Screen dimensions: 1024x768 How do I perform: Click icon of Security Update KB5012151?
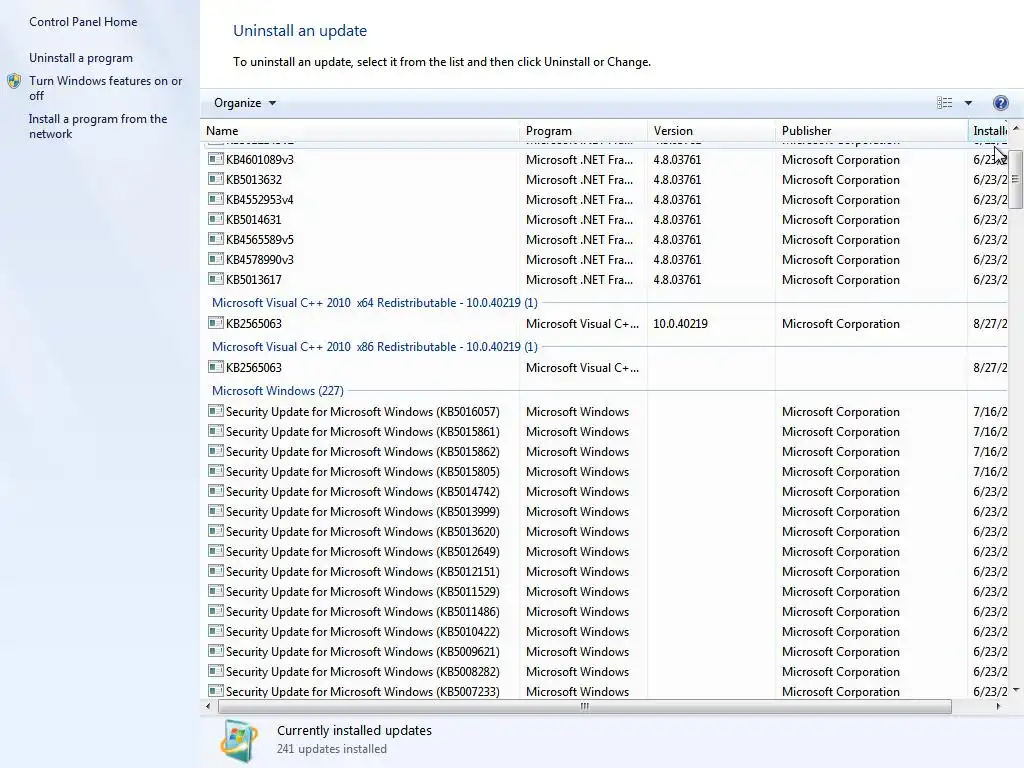point(216,571)
